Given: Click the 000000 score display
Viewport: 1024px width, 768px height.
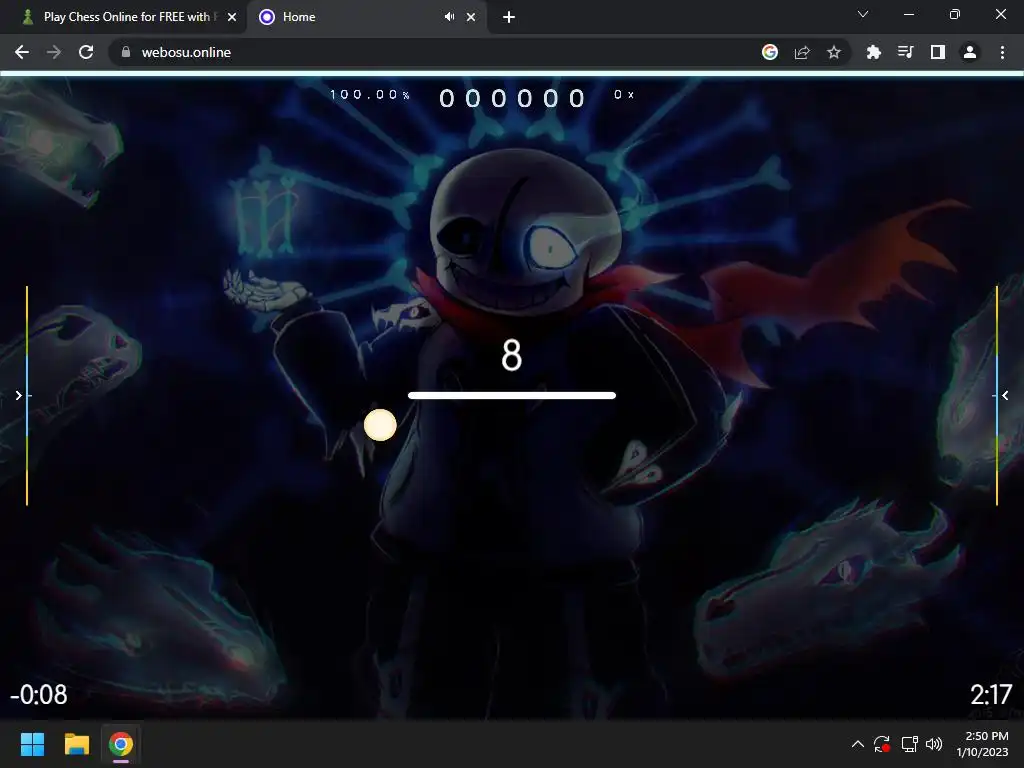Looking at the screenshot, I should coord(511,99).
